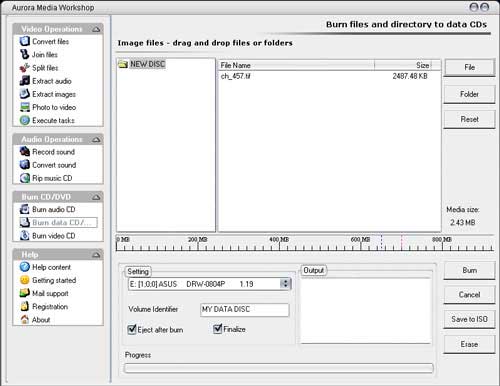
Task: Click the Save to ISO button
Action: [469, 319]
